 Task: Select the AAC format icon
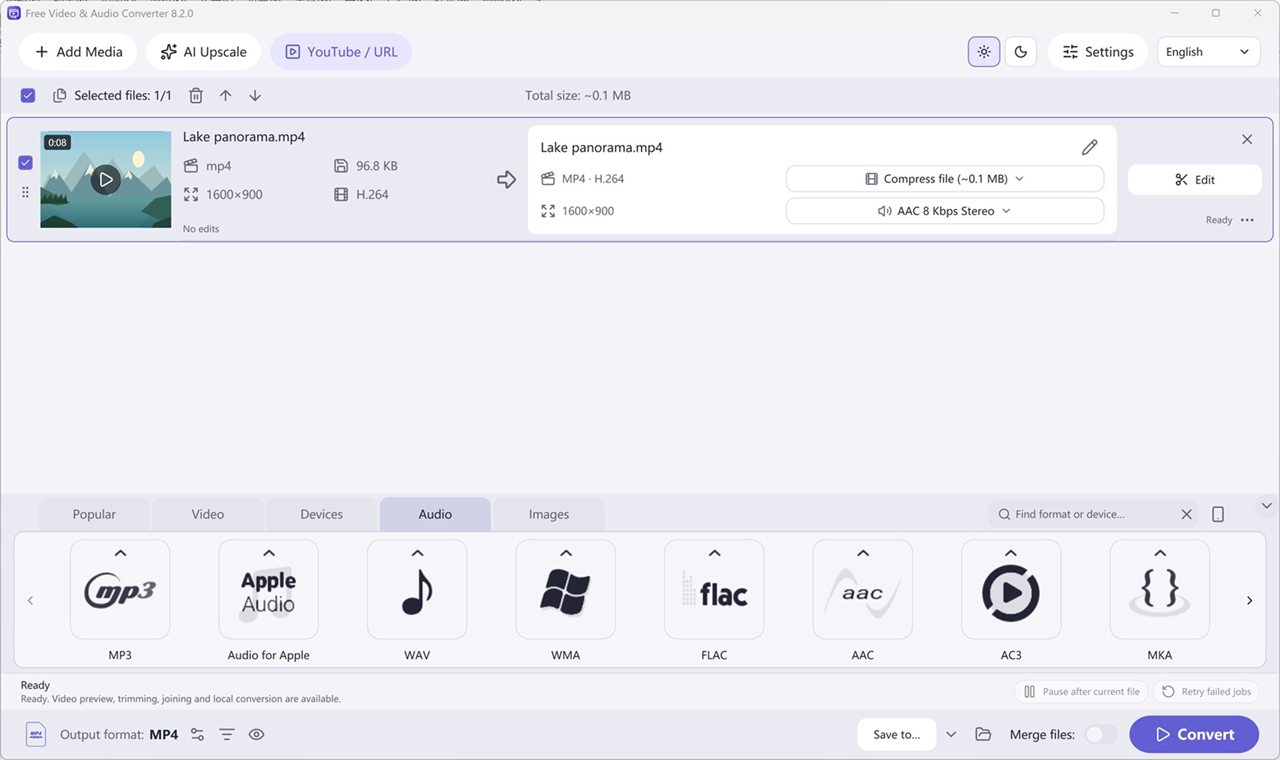point(863,589)
